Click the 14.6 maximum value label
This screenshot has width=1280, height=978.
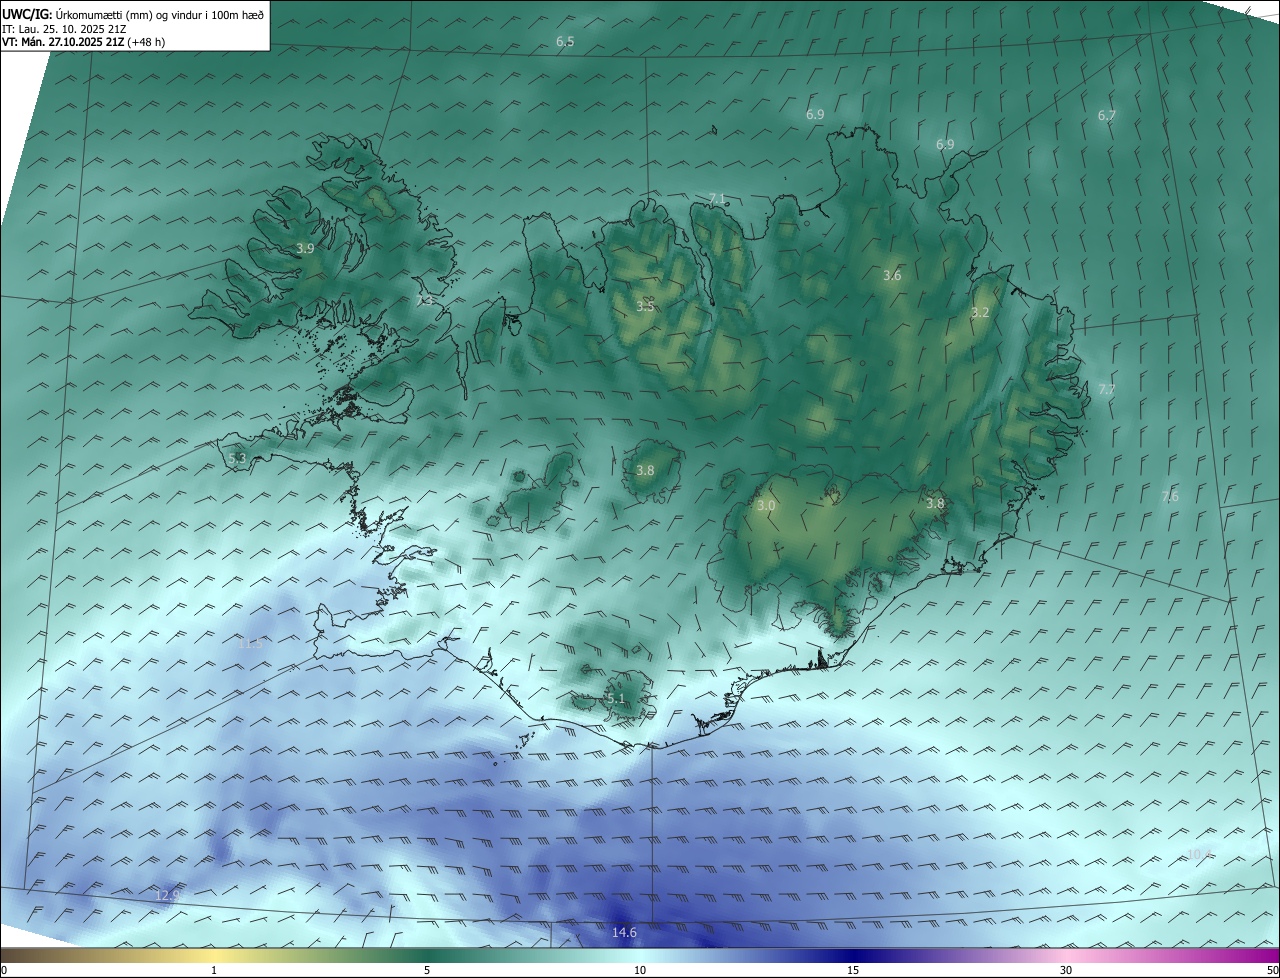pyautogui.click(x=624, y=933)
